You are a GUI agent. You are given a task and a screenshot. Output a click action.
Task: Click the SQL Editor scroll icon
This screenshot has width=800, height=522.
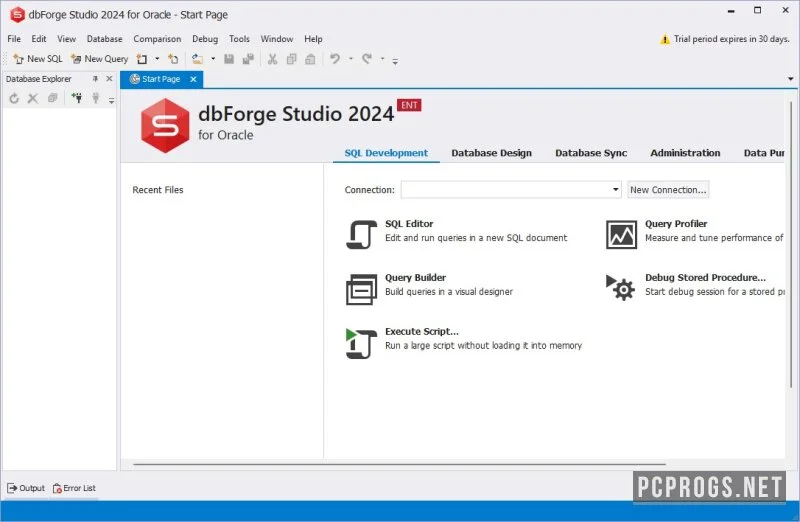click(361, 235)
